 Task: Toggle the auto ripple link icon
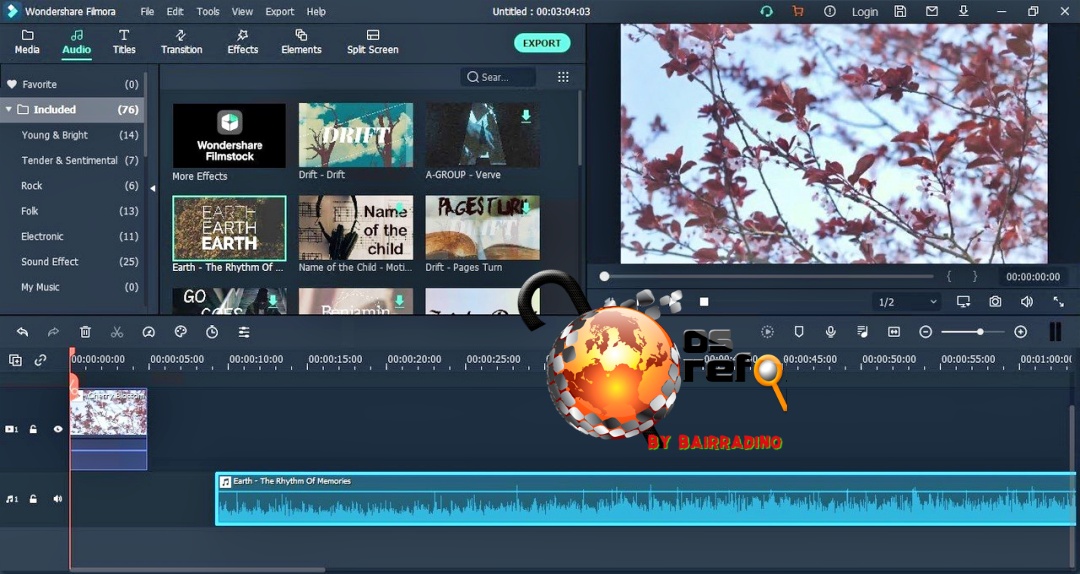click(x=41, y=360)
